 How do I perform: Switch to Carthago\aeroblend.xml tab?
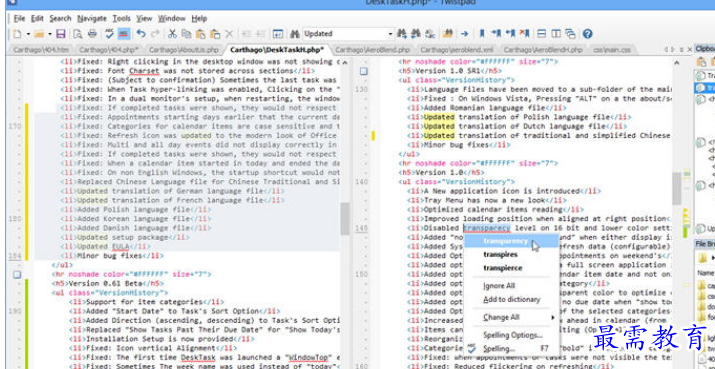click(x=456, y=50)
